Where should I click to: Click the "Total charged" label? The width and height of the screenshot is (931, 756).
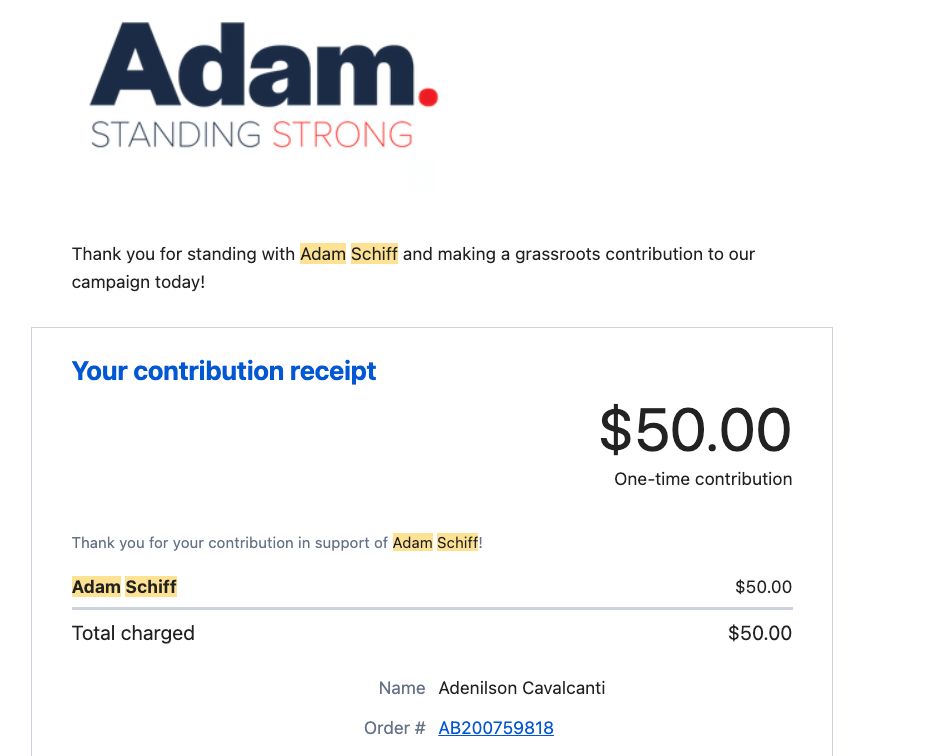133,633
